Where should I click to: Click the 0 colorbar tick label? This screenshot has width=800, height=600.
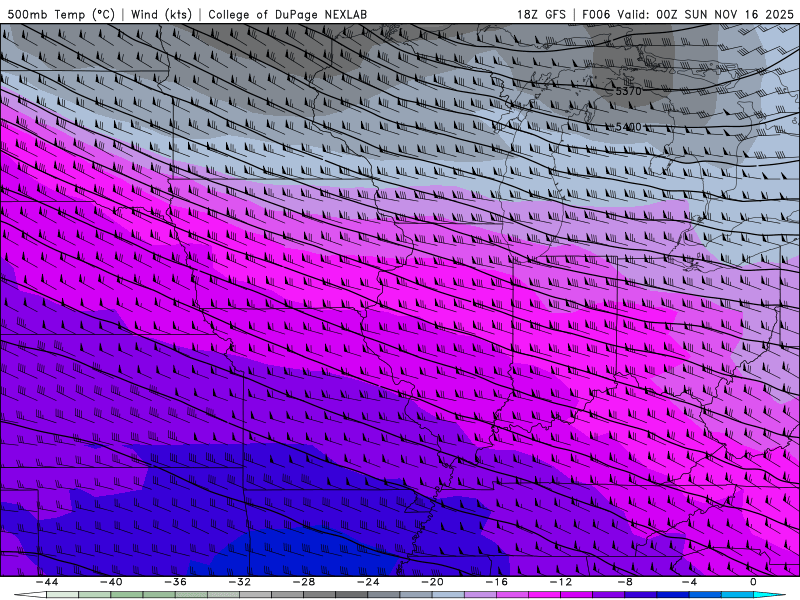(753, 582)
